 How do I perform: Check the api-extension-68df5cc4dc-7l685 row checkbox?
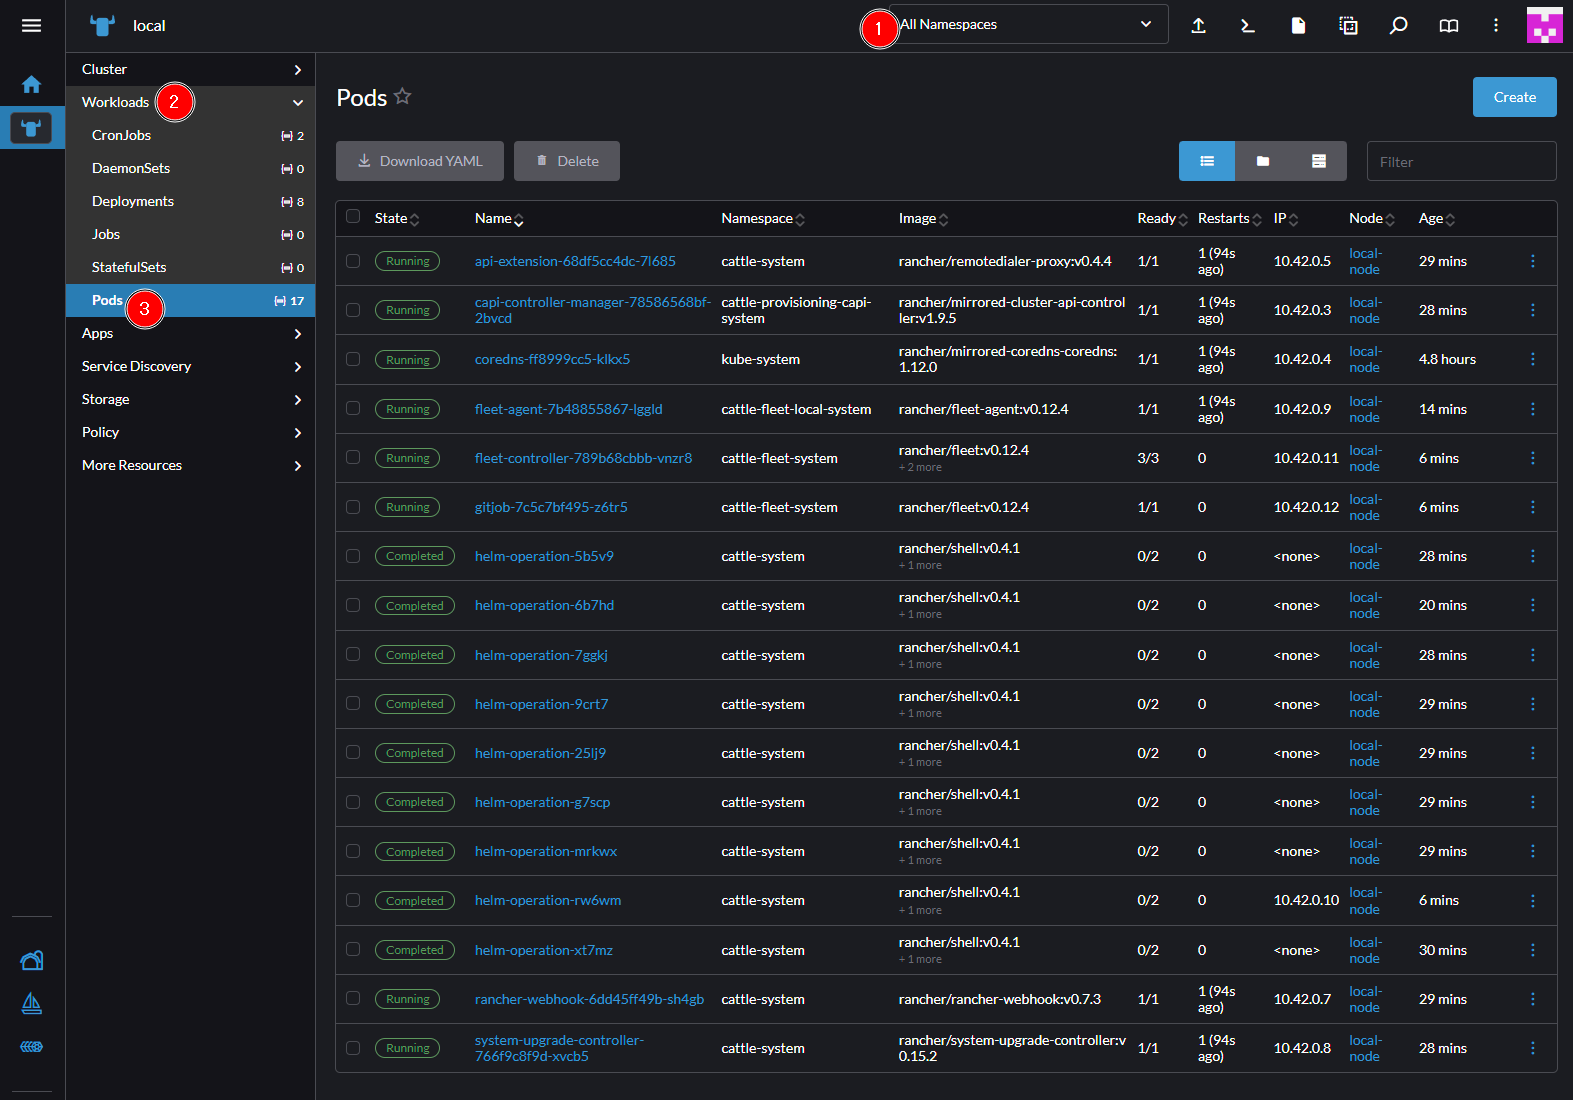353,261
